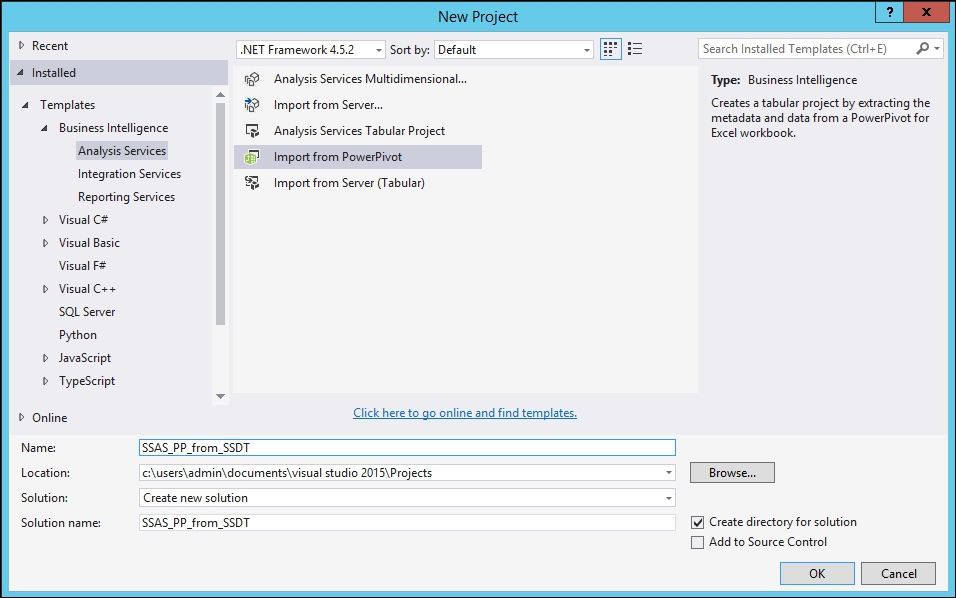Open the Location path dropdown

click(669, 473)
